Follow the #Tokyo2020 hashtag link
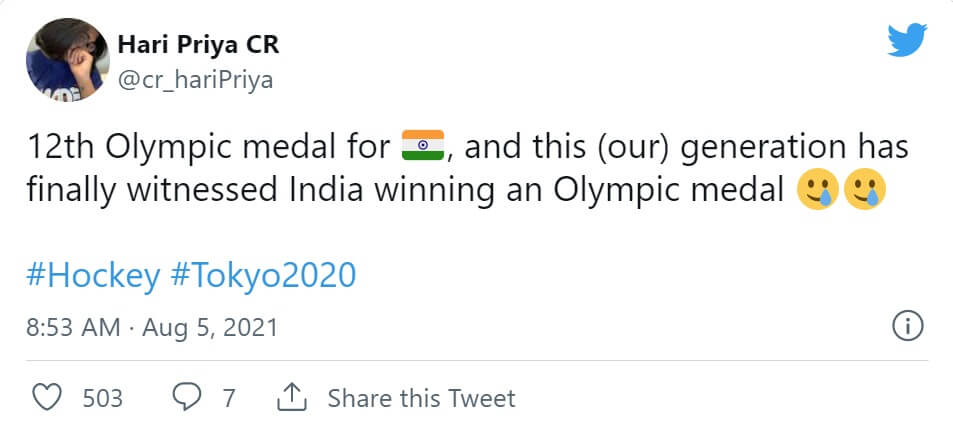Image resolution: width=953 pixels, height=424 pixels. coord(264,276)
